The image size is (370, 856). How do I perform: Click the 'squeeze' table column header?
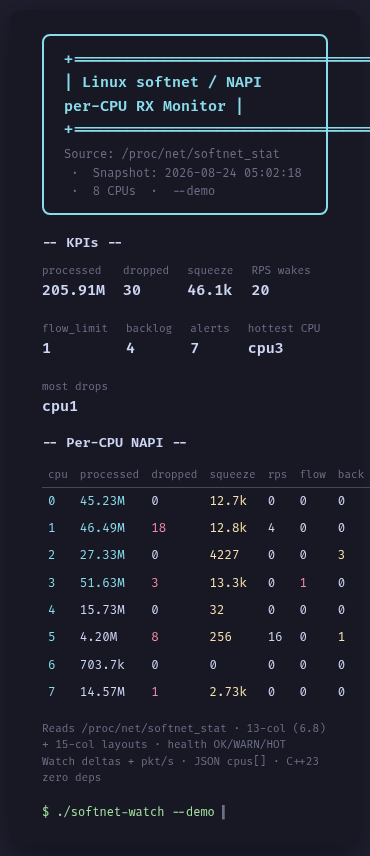(x=232, y=474)
